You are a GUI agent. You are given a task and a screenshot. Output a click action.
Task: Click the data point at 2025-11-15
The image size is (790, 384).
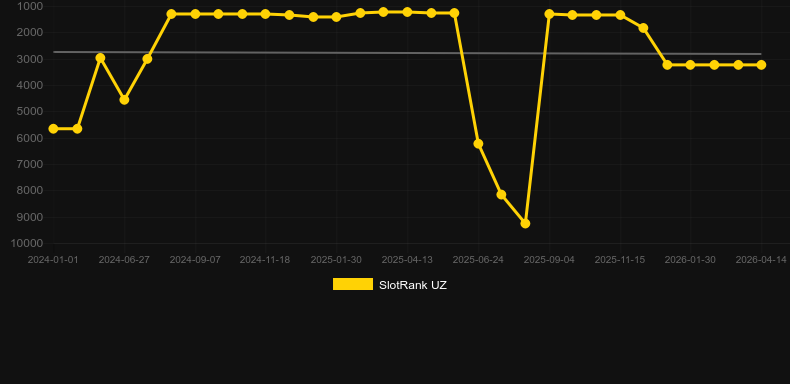(620, 15)
